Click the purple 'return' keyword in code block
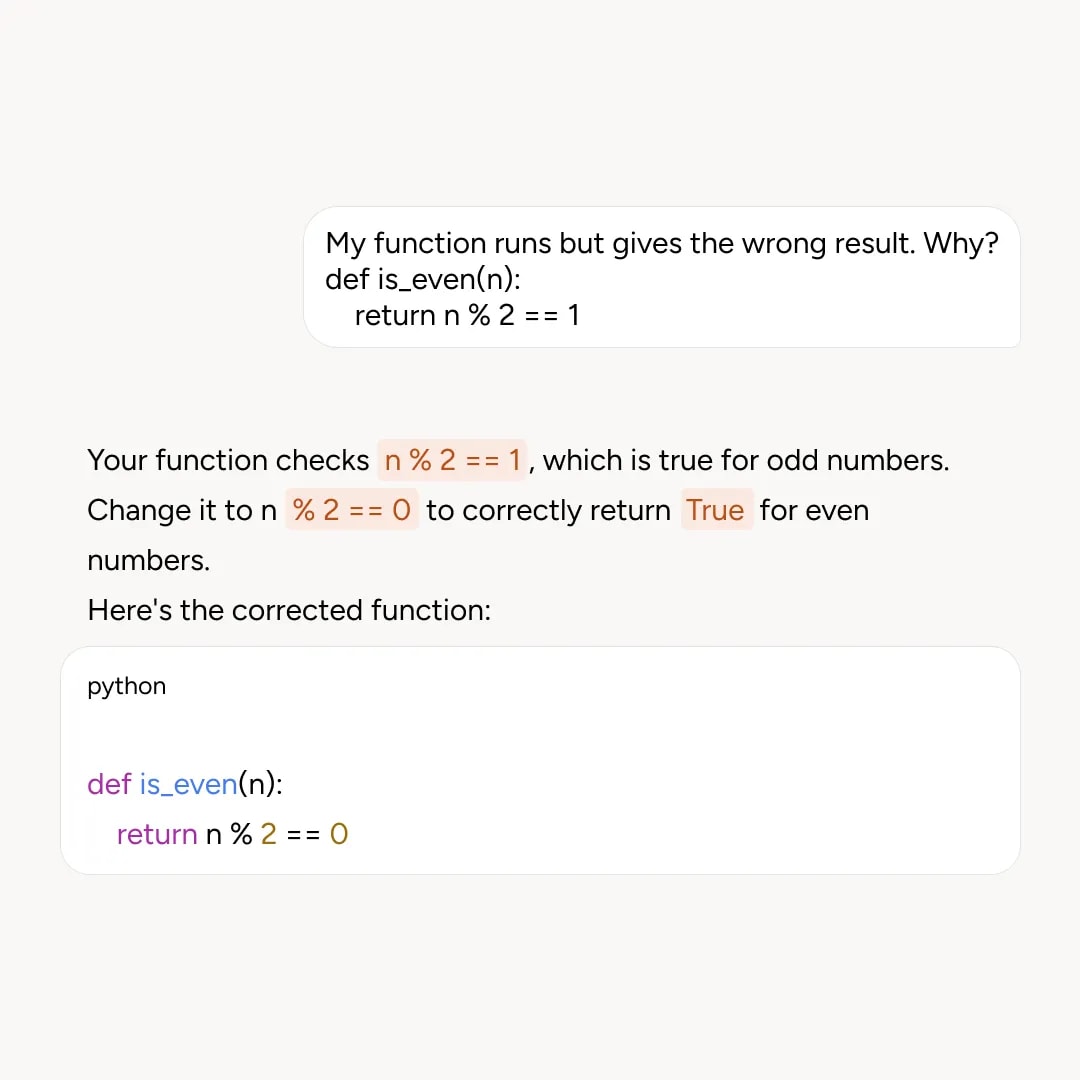Image resolution: width=1080 pixels, height=1080 pixels. (157, 834)
